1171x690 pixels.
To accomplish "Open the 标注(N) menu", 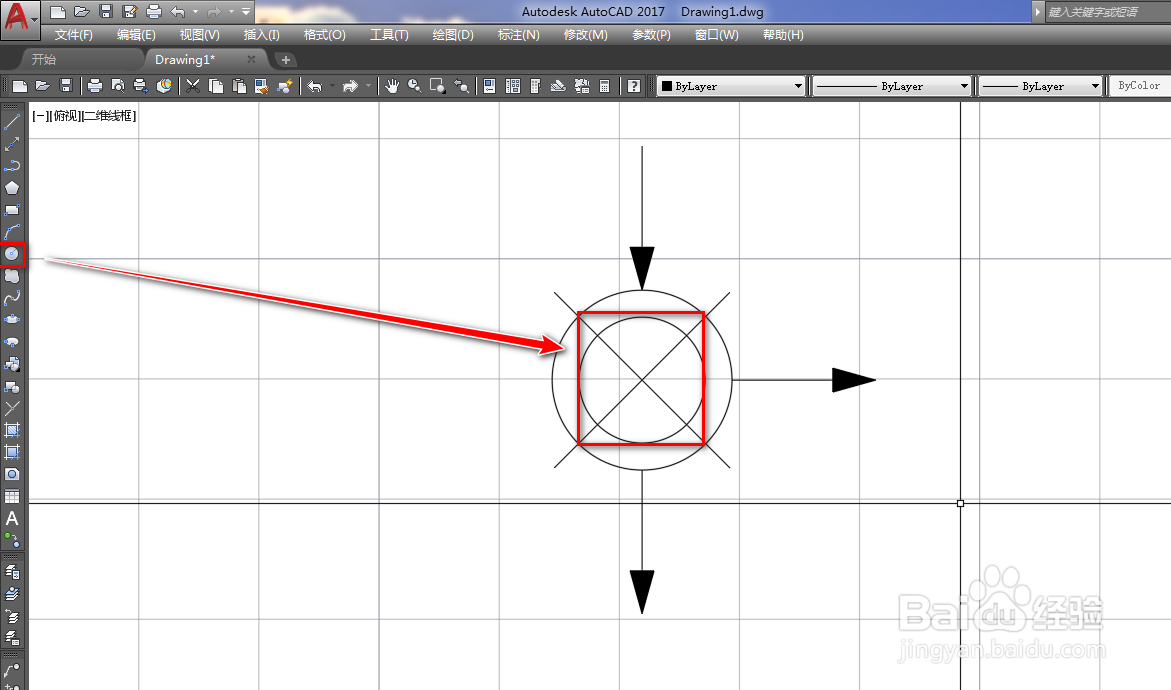I will coord(518,34).
